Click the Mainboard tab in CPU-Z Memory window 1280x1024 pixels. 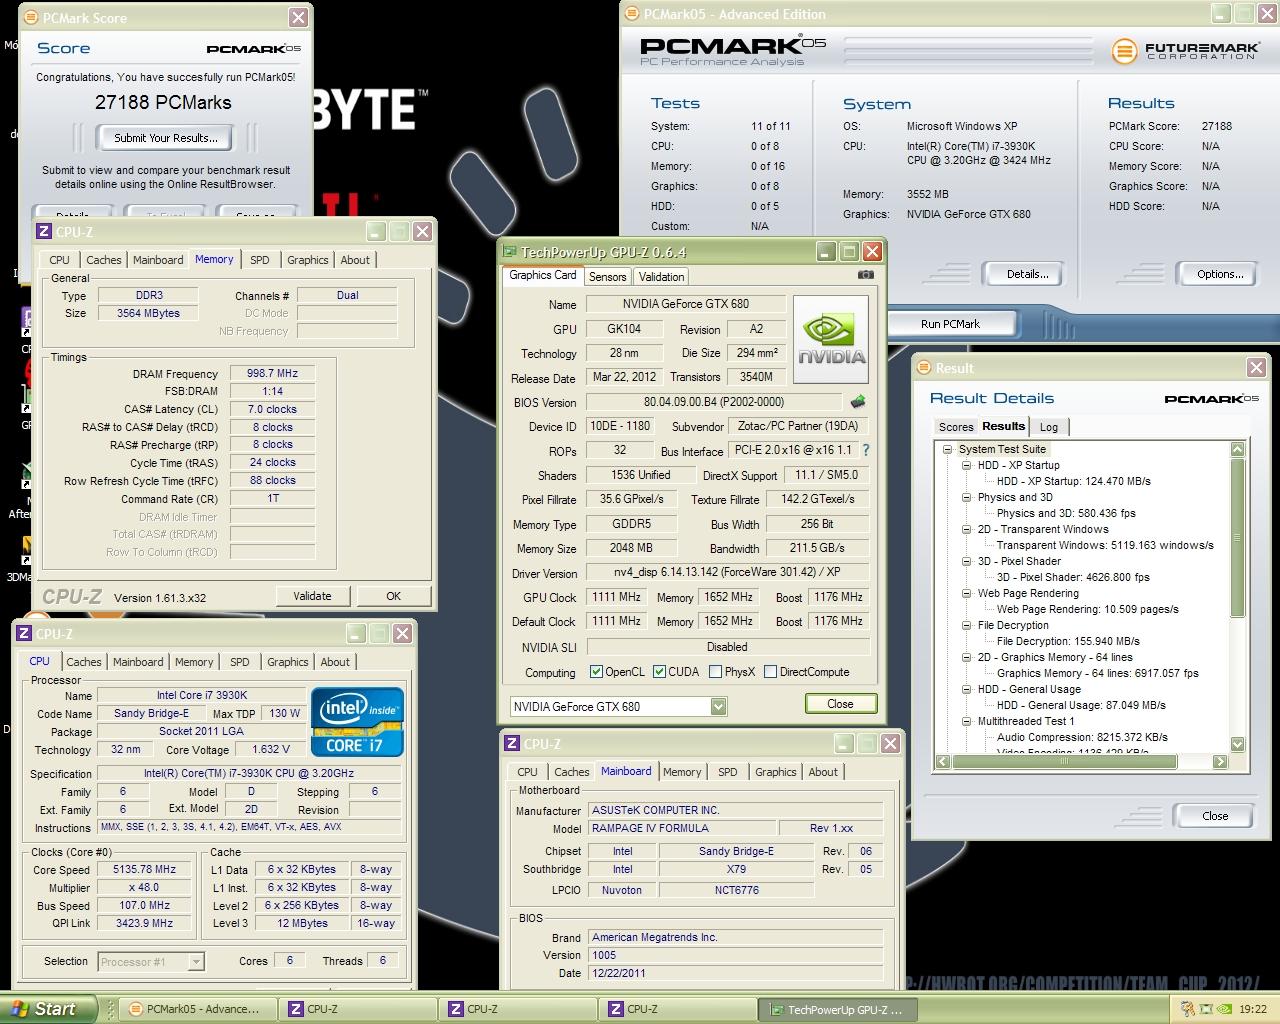coord(158,260)
